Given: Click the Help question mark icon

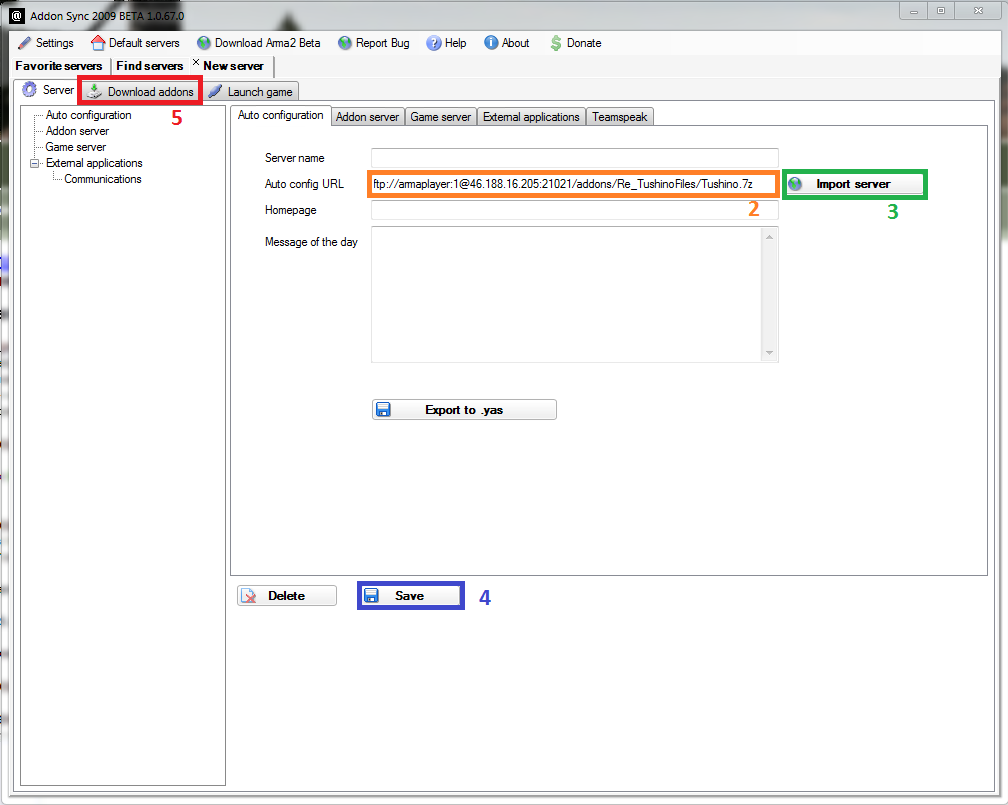Looking at the screenshot, I should (x=434, y=43).
